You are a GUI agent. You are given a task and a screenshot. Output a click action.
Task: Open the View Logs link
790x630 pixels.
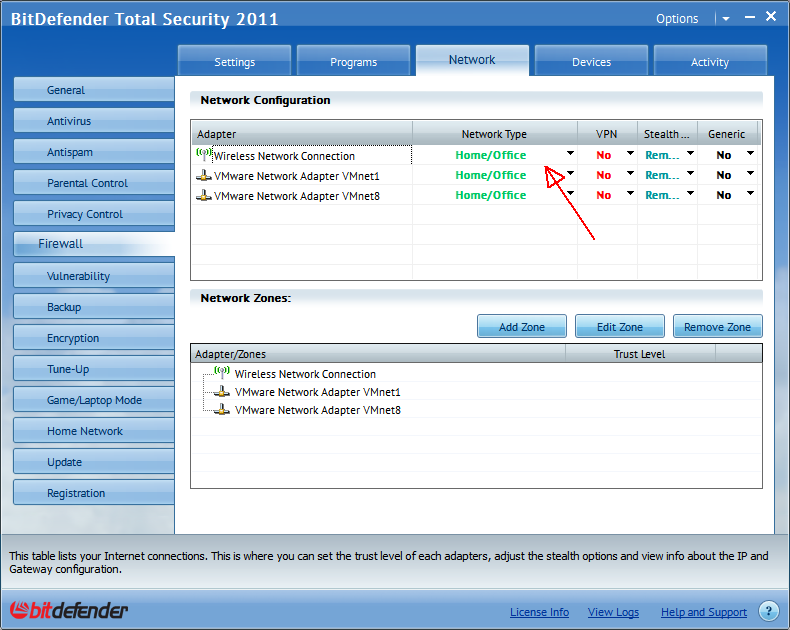[613, 612]
